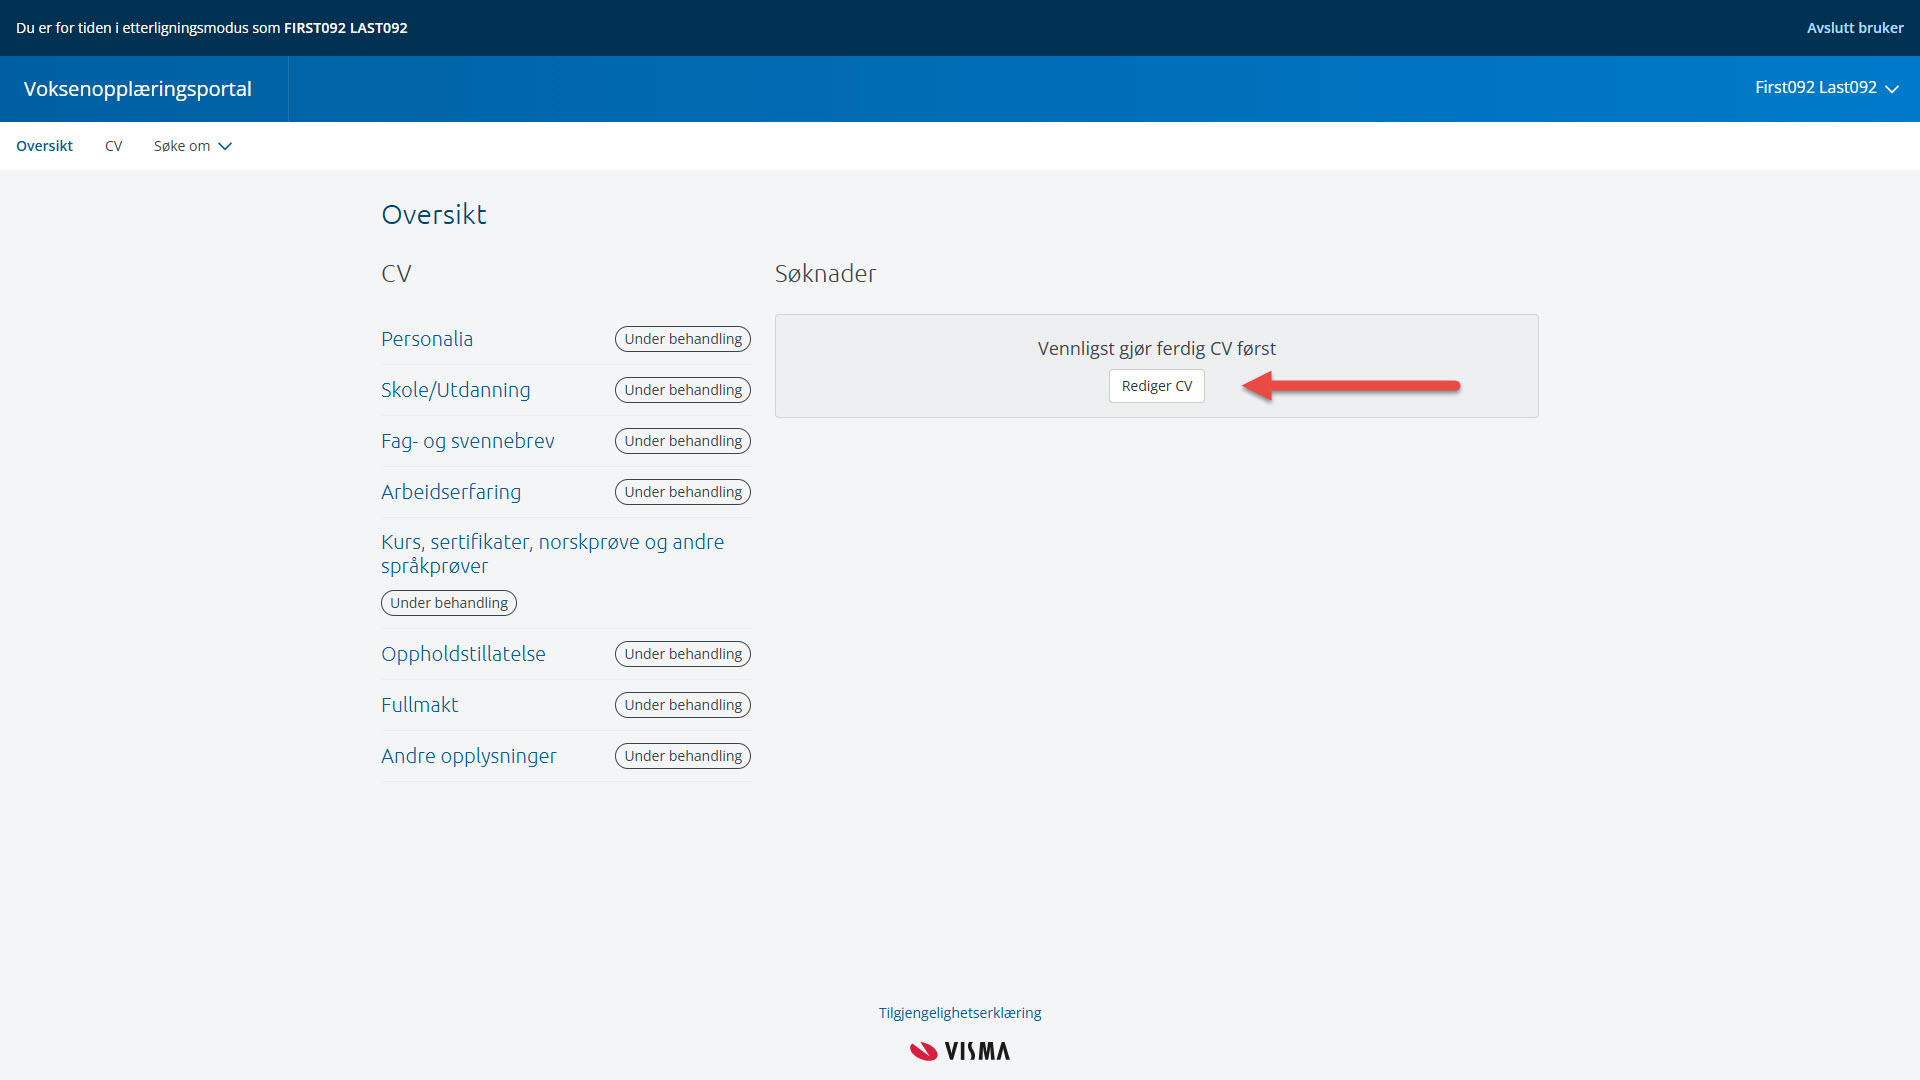Open Fag- og svennebrev link
Screen dimensions: 1920x1080
[467, 441]
